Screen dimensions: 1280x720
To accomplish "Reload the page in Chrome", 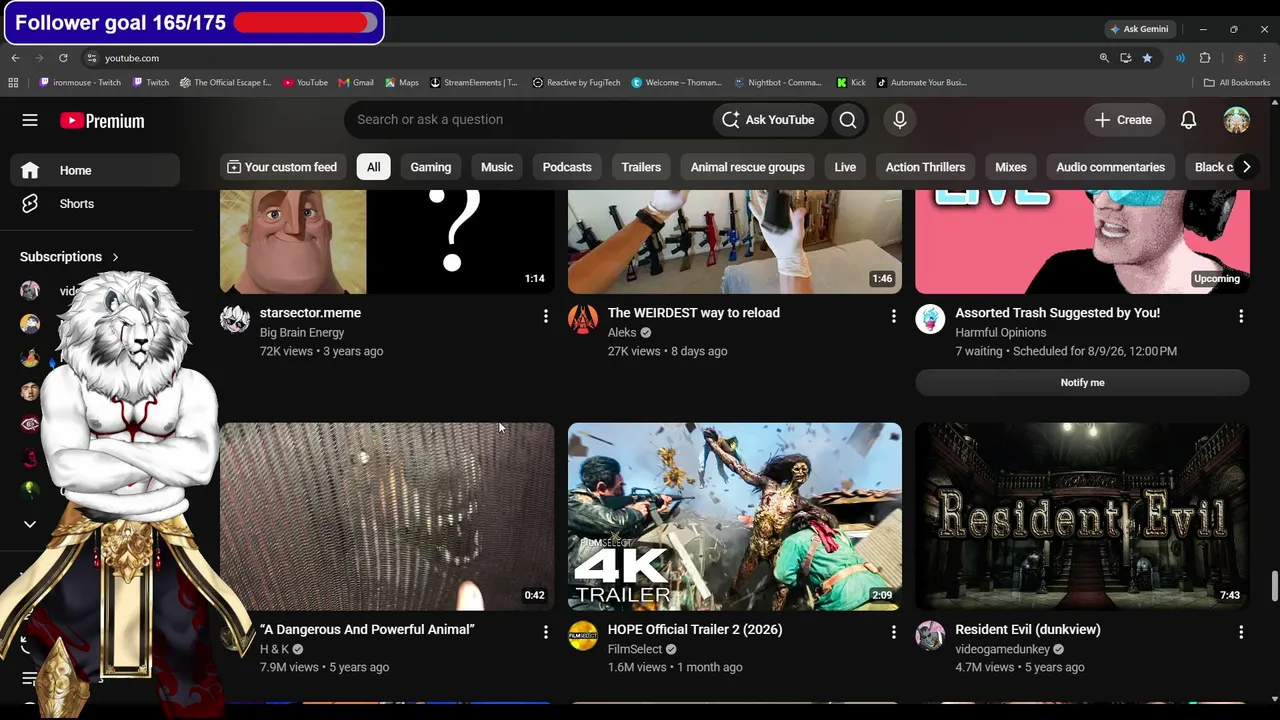I will click(x=63, y=58).
